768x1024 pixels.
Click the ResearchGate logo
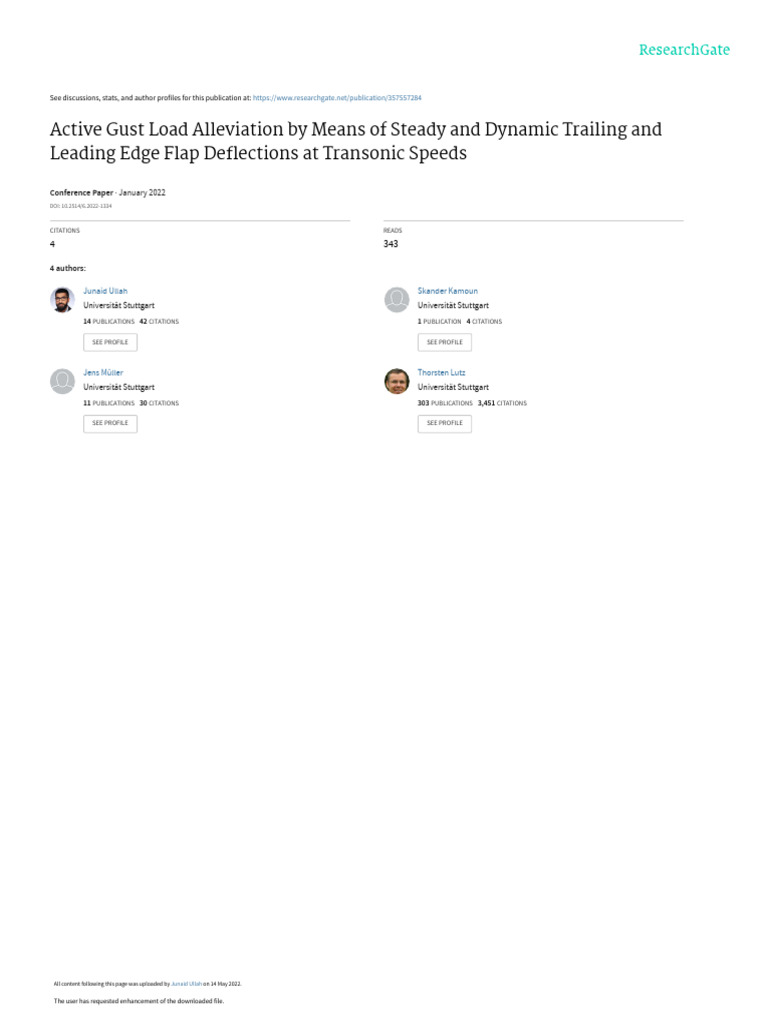click(x=684, y=50)
